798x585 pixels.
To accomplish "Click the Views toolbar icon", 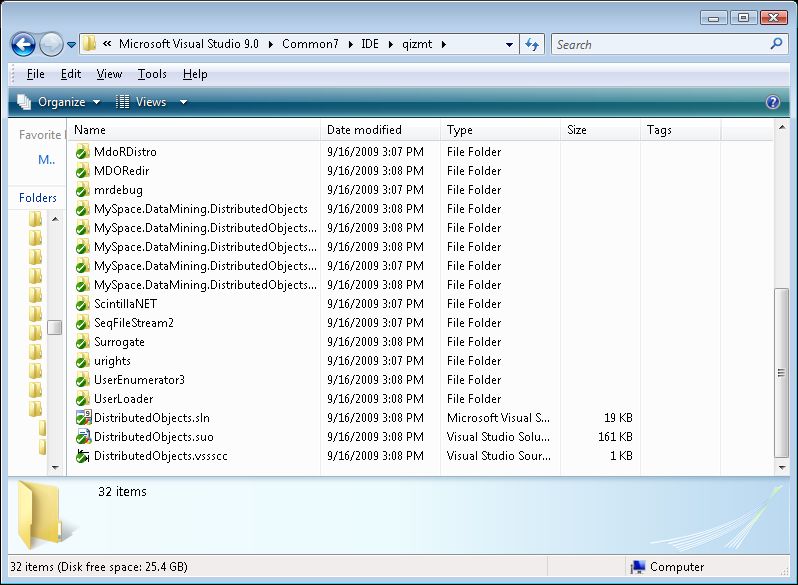I will [x=122, y=102].
